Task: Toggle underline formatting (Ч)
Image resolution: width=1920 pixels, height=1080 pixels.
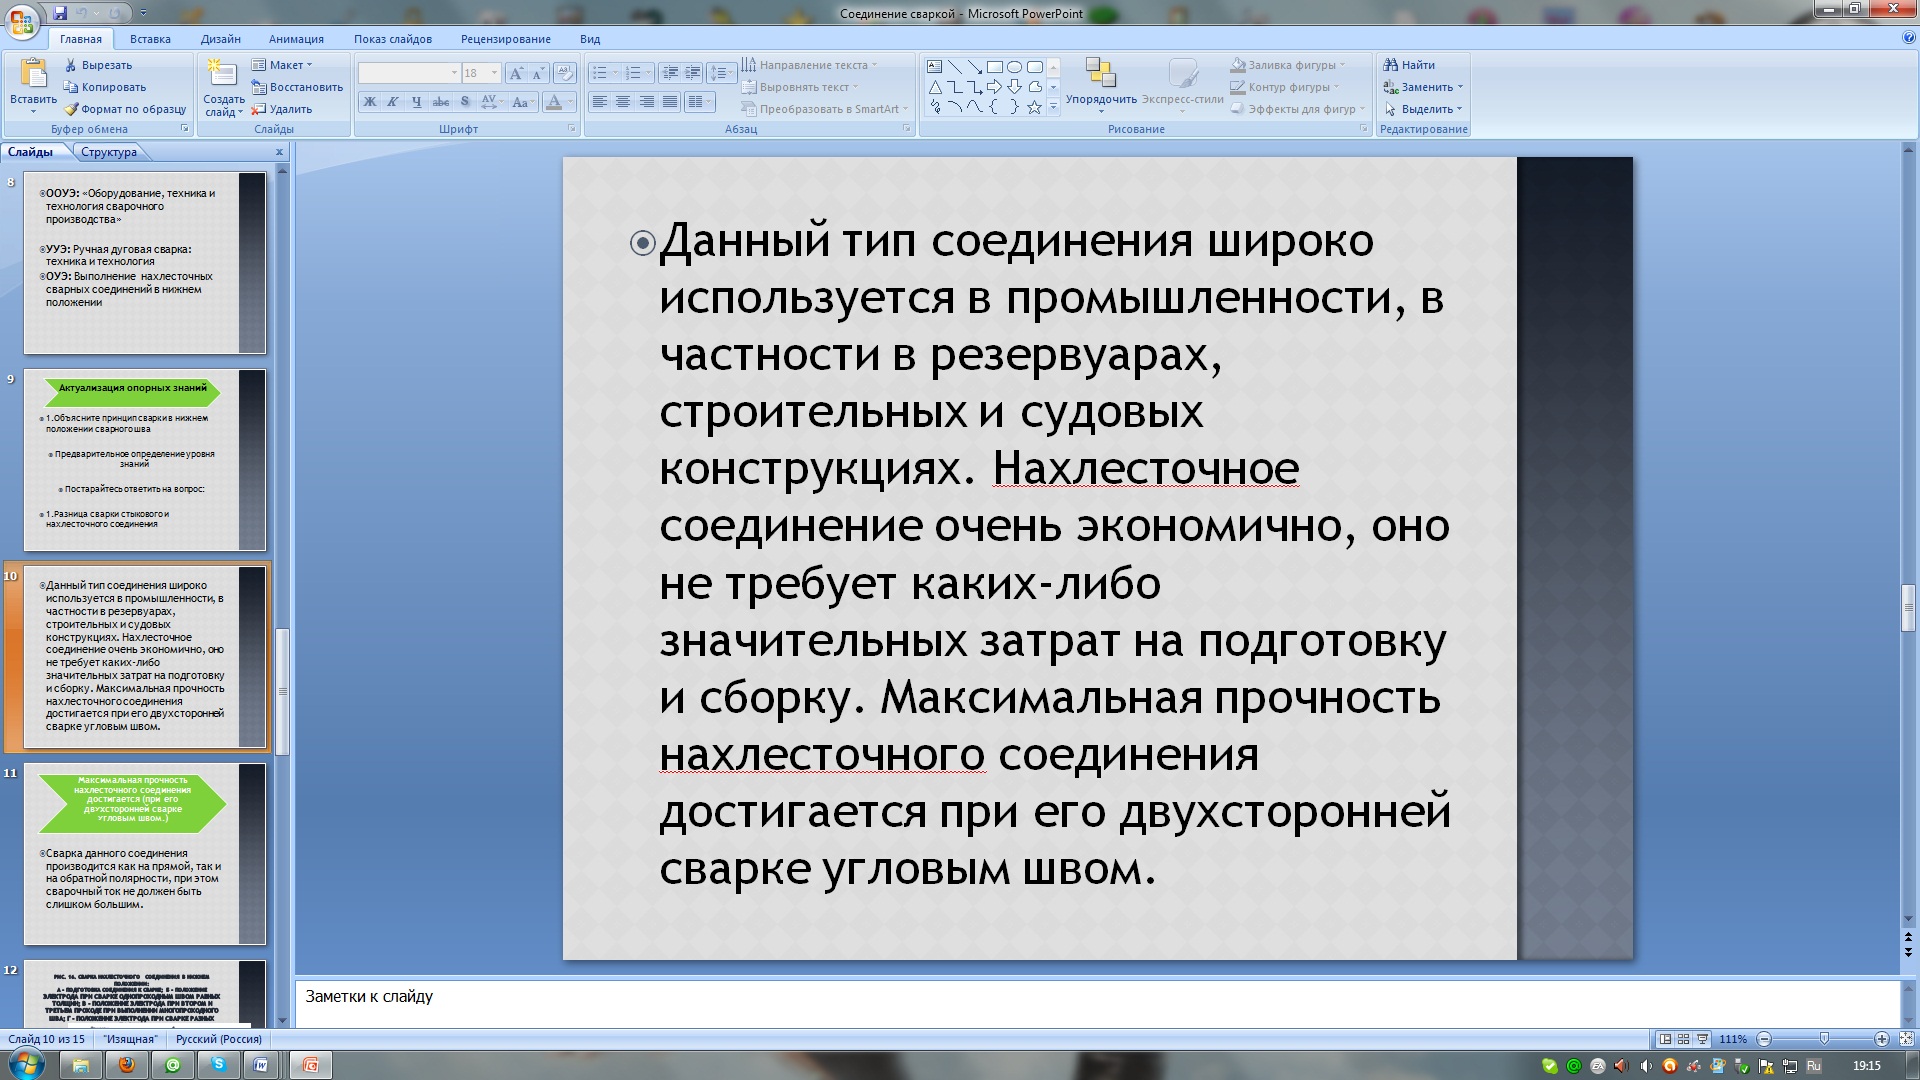Action: [x=416, y=102]
